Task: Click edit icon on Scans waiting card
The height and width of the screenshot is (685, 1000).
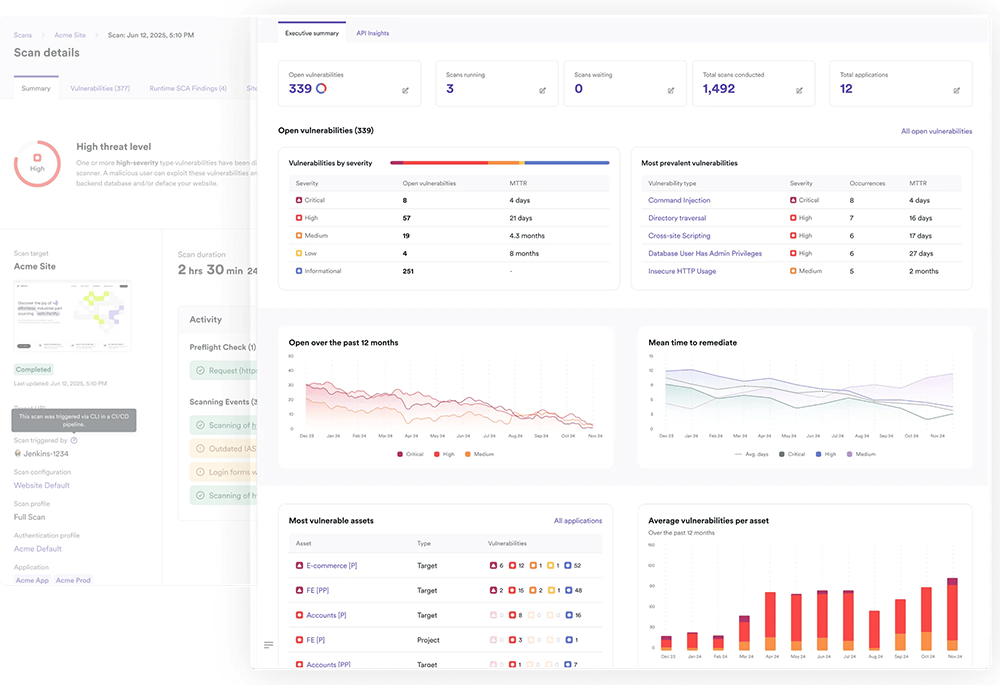Action: click(671, 90)
